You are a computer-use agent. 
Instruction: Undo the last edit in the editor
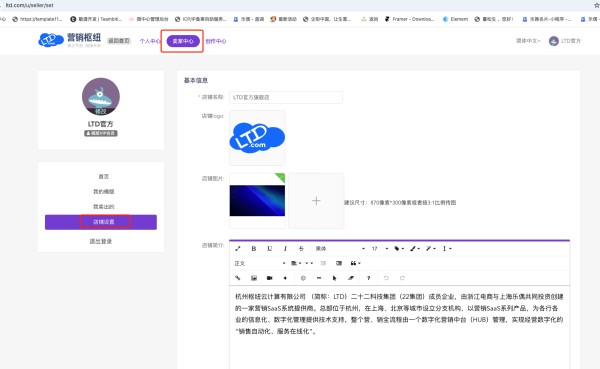(386, 278)
